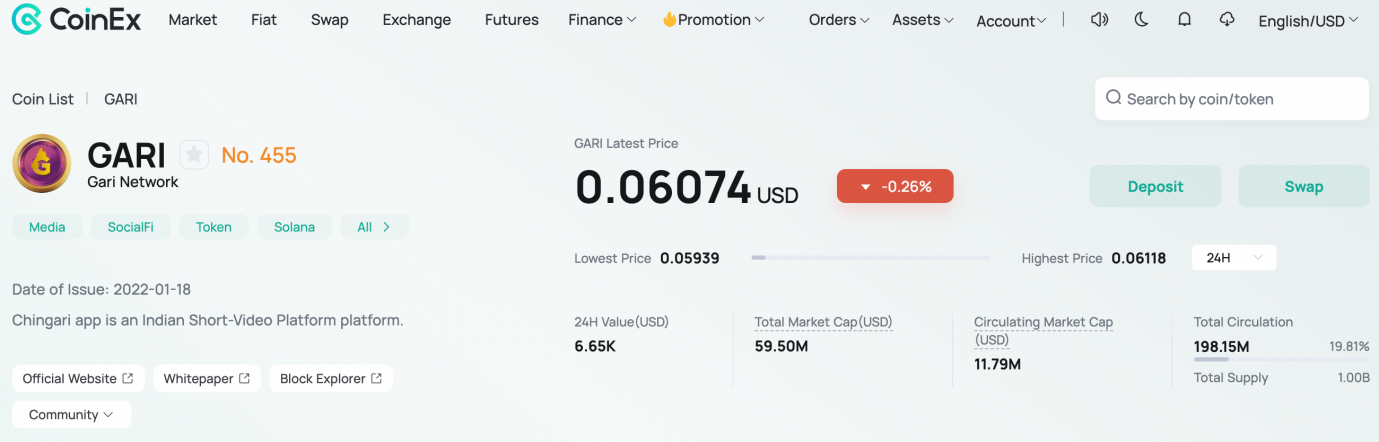Open the 24H time range dropdown
This screenshot has width=1379, height=442.
coord(1234,258)
